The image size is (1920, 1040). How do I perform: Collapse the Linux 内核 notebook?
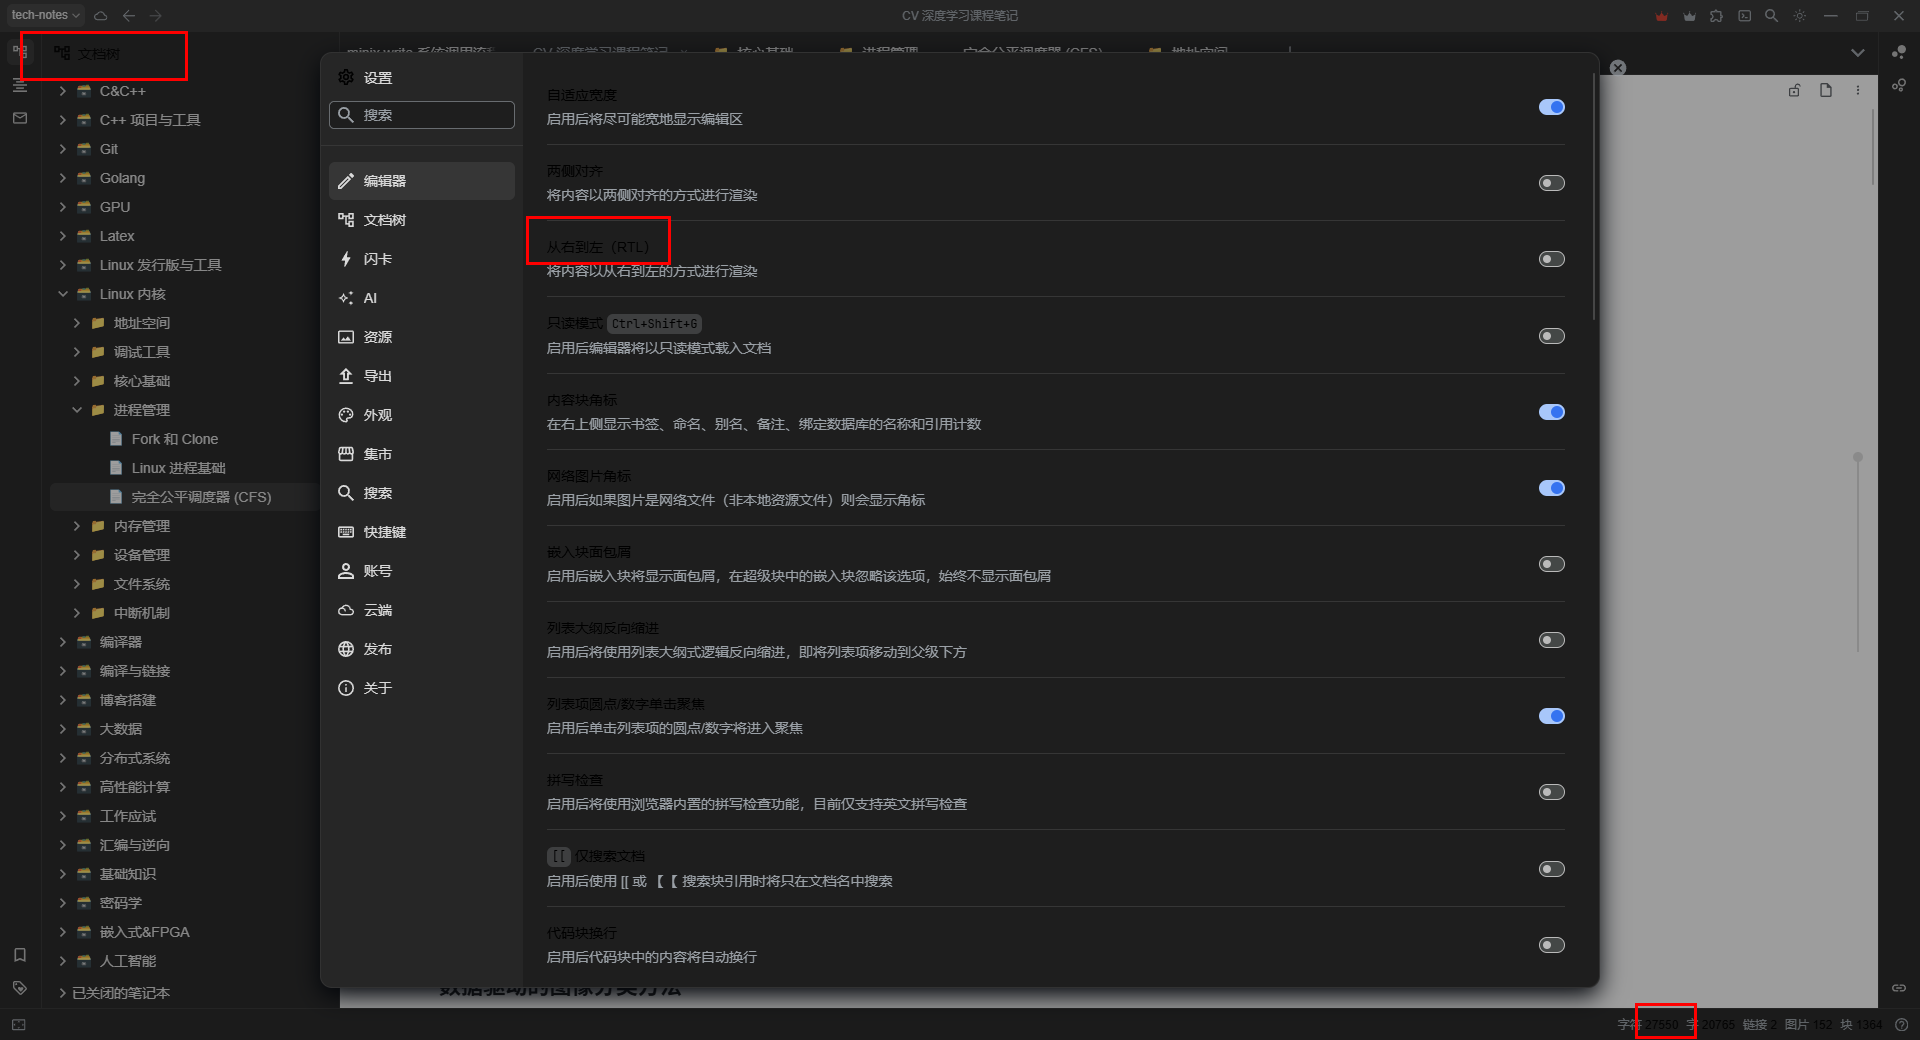click(63, 294)
